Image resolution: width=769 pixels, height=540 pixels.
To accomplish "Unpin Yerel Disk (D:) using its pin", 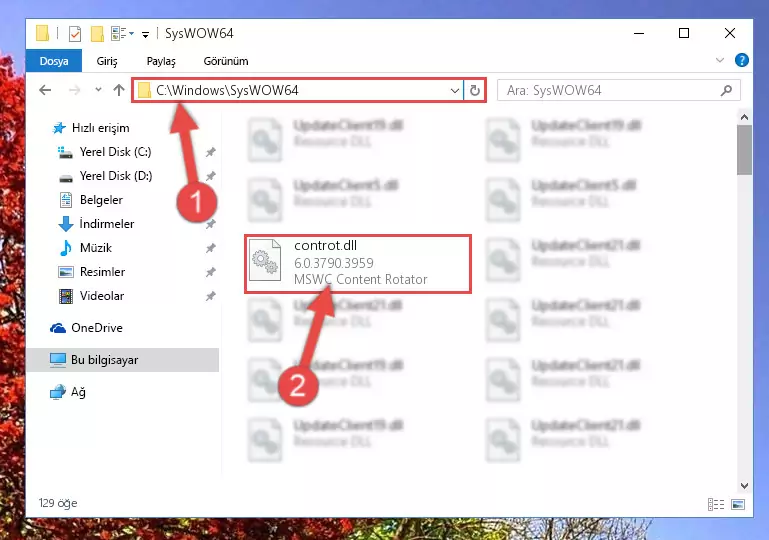I will (210, 176).
